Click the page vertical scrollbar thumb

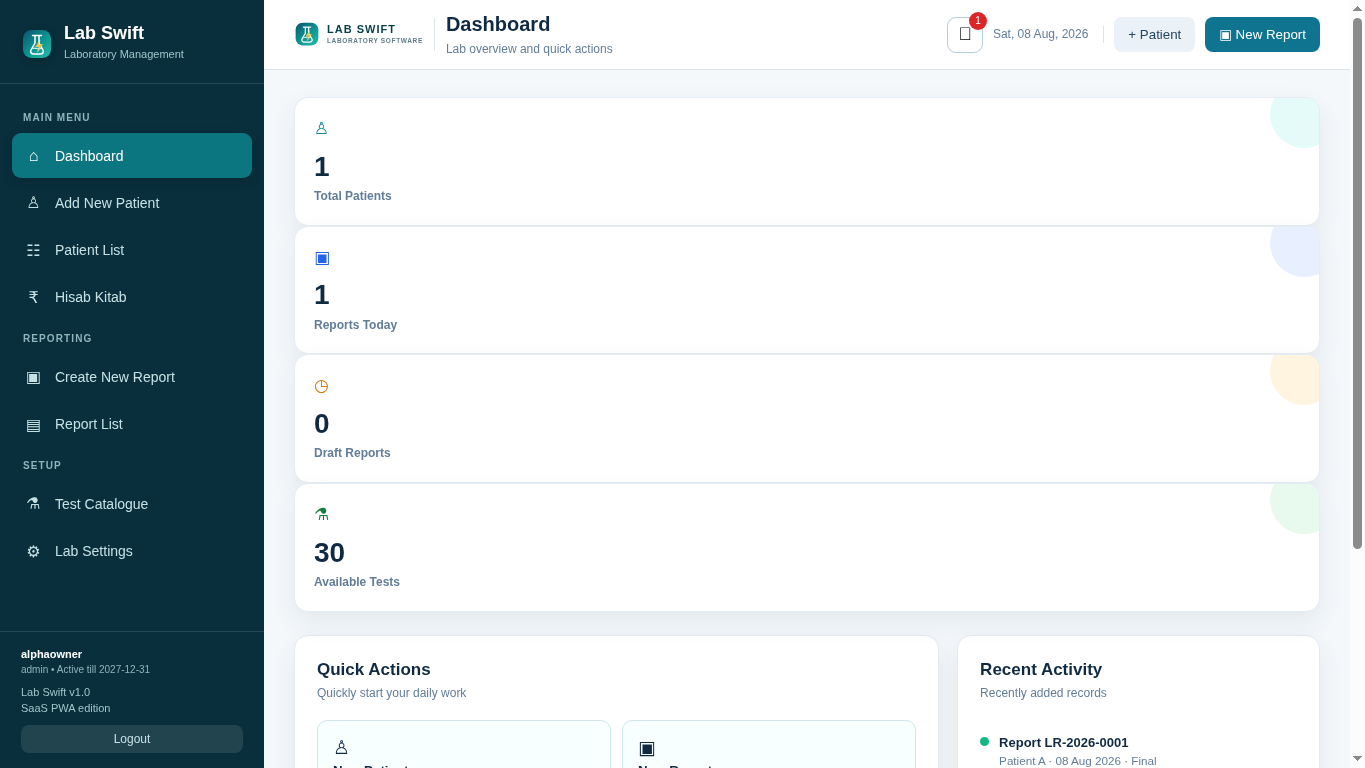pos(1357,283)
